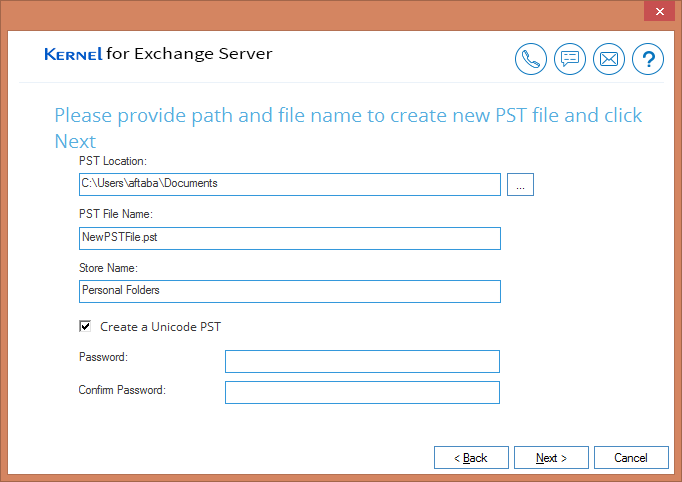Screen dimensions: 682x482
Task: Uncheck Create a Unicode PST checkbox
Action: [x=85, y=326]
